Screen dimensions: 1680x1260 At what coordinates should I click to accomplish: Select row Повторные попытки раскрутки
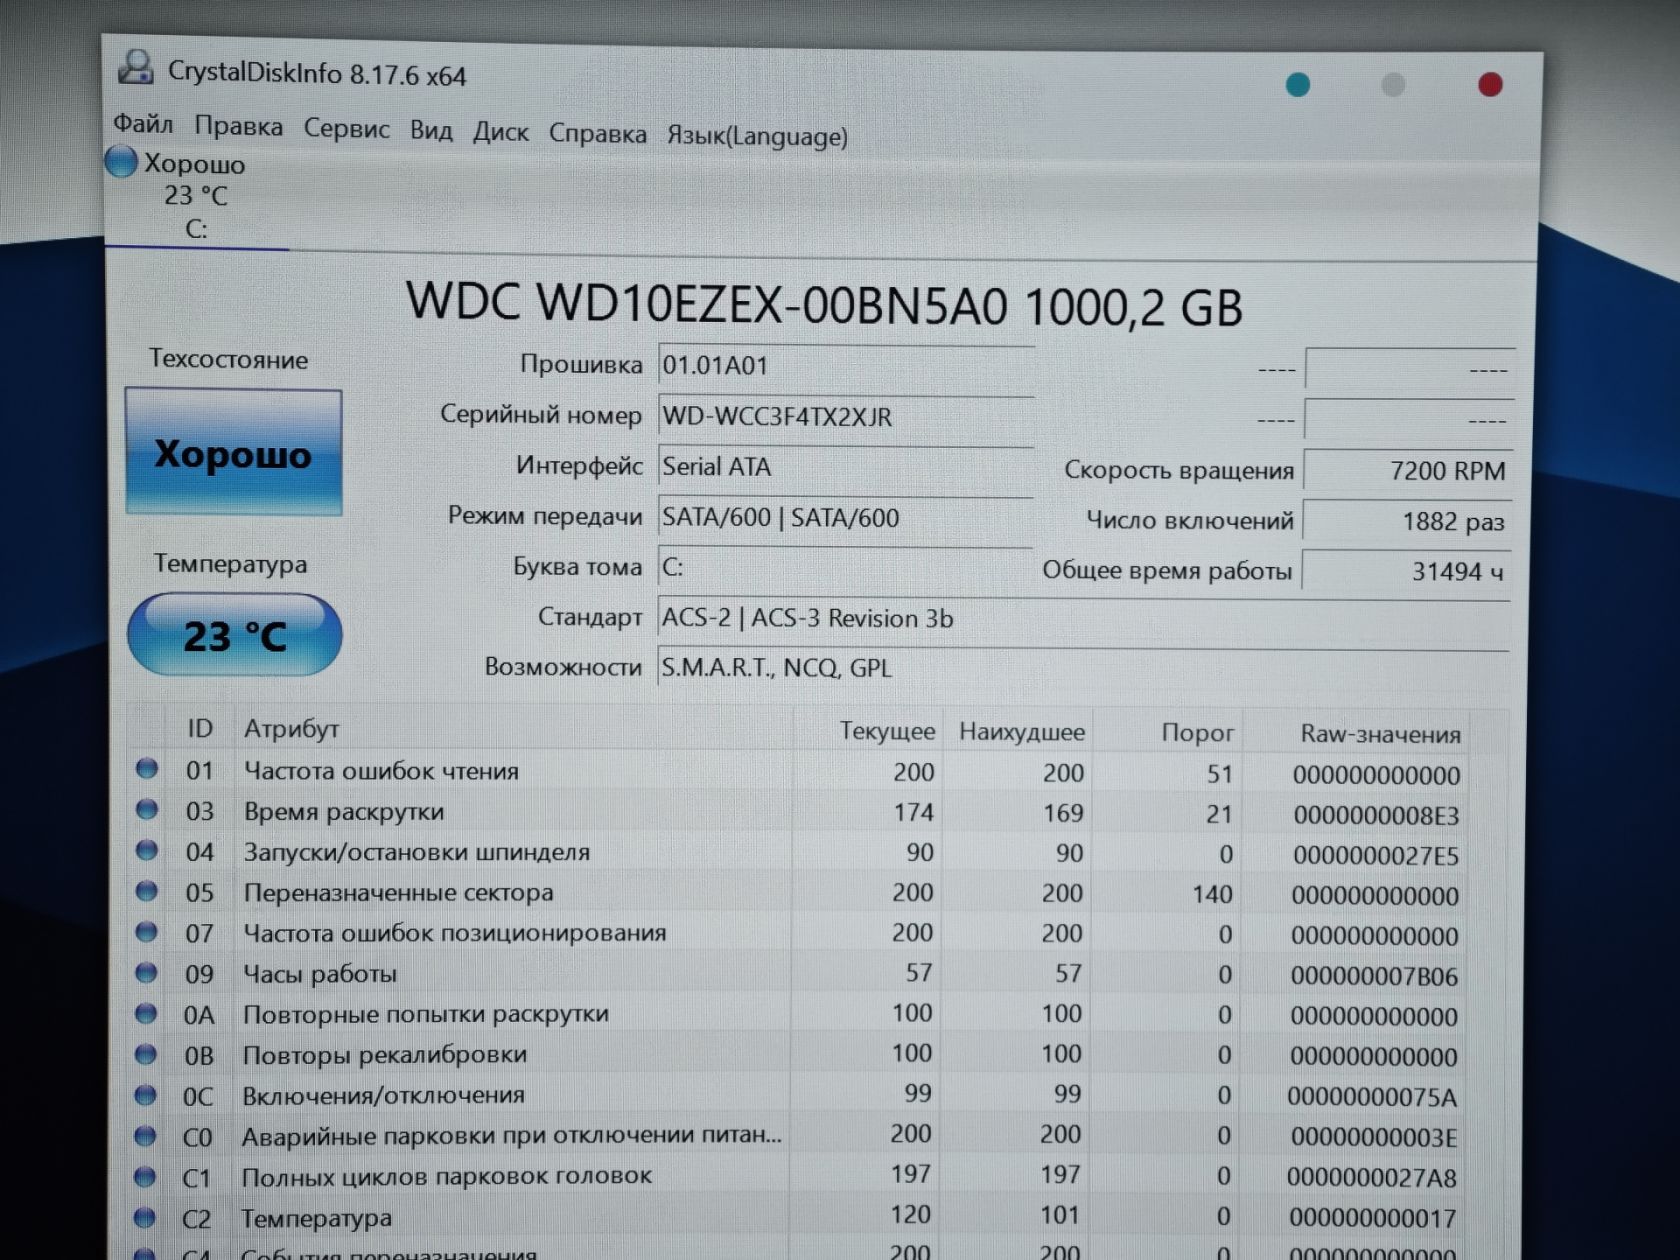point(815,1014)
